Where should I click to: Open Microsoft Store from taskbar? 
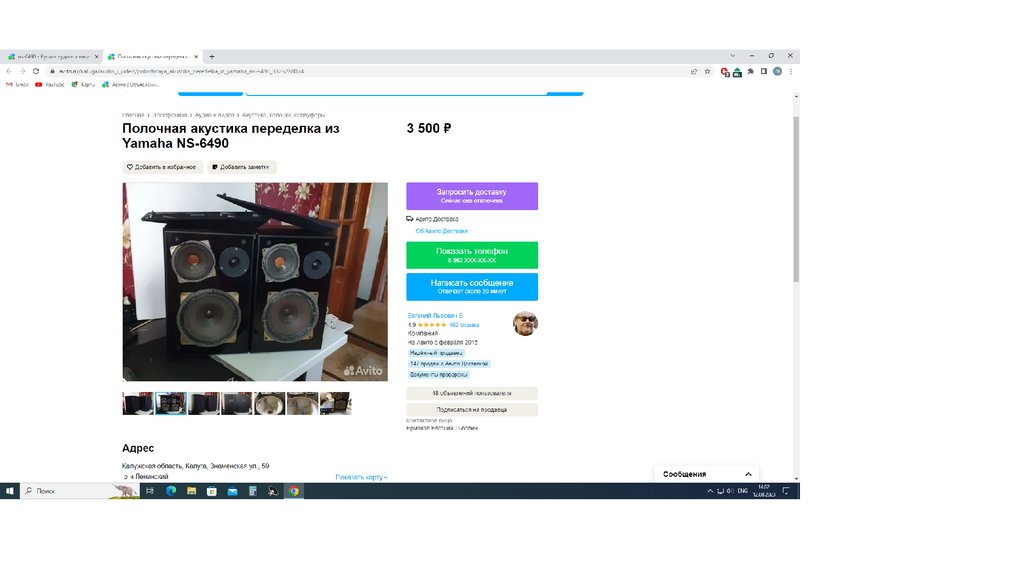tap(212, 491)
